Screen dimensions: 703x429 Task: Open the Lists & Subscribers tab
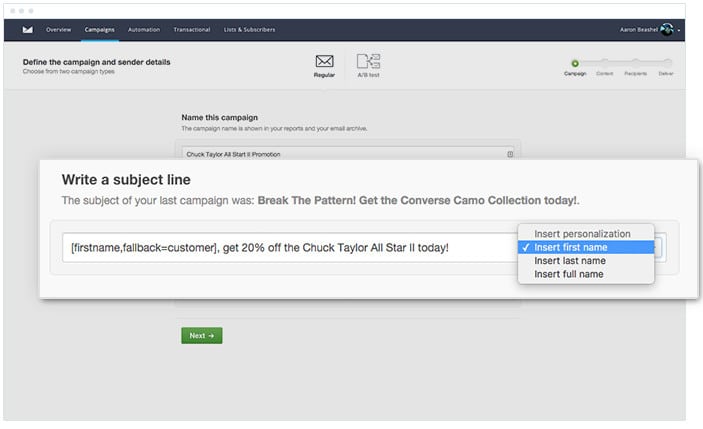click(x=250, y=30)
